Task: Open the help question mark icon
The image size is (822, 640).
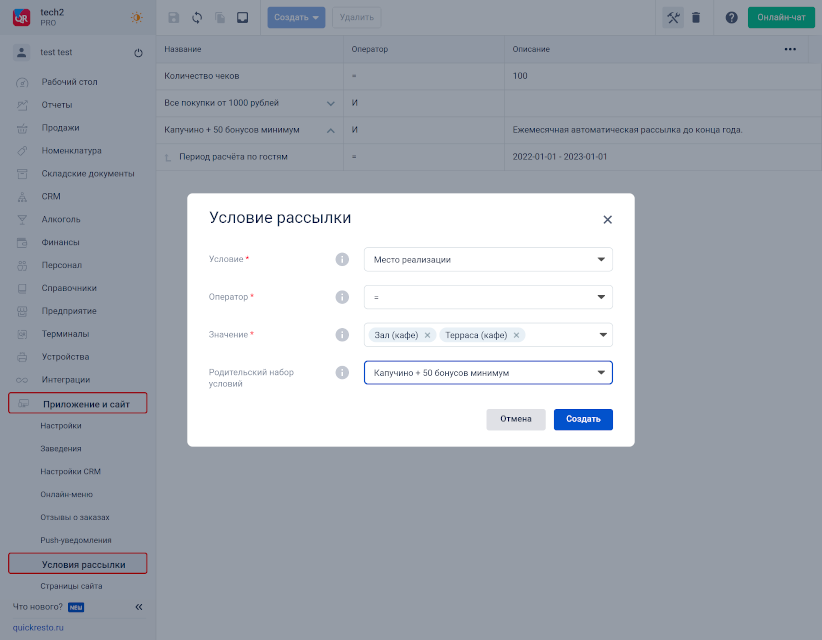Action: [731, 17]
